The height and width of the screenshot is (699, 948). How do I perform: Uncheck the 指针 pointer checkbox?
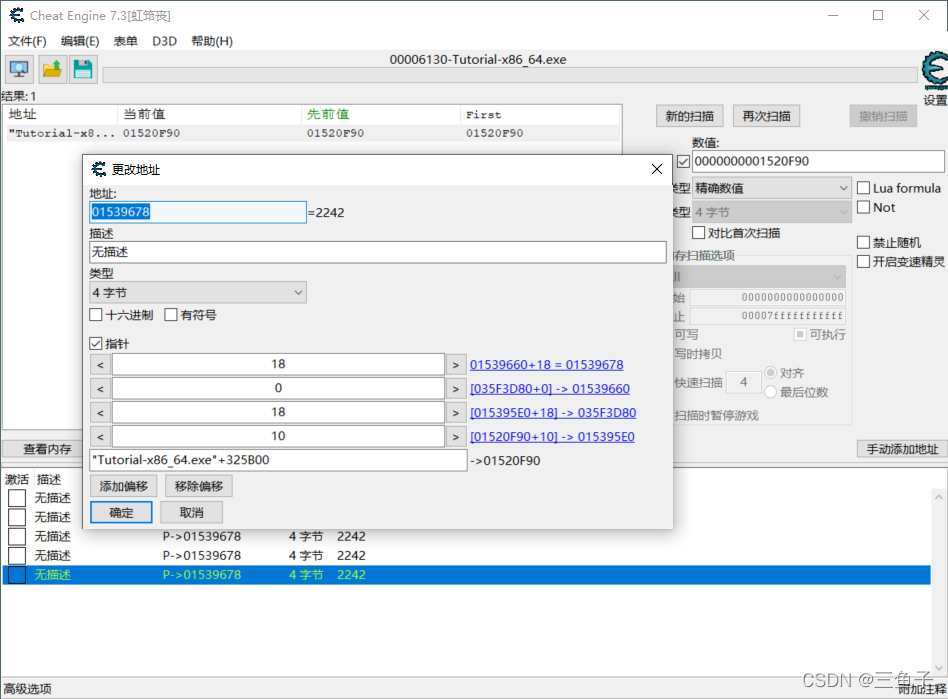point(96,344)
